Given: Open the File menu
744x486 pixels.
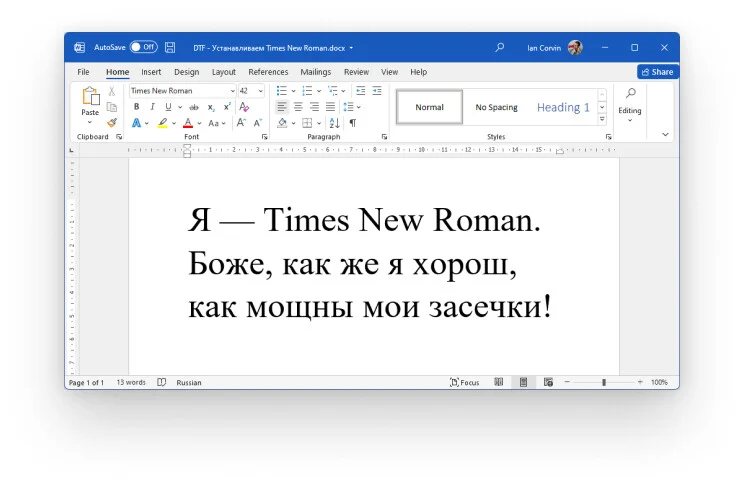Looking at the screenshot, I should click(83, 72).
